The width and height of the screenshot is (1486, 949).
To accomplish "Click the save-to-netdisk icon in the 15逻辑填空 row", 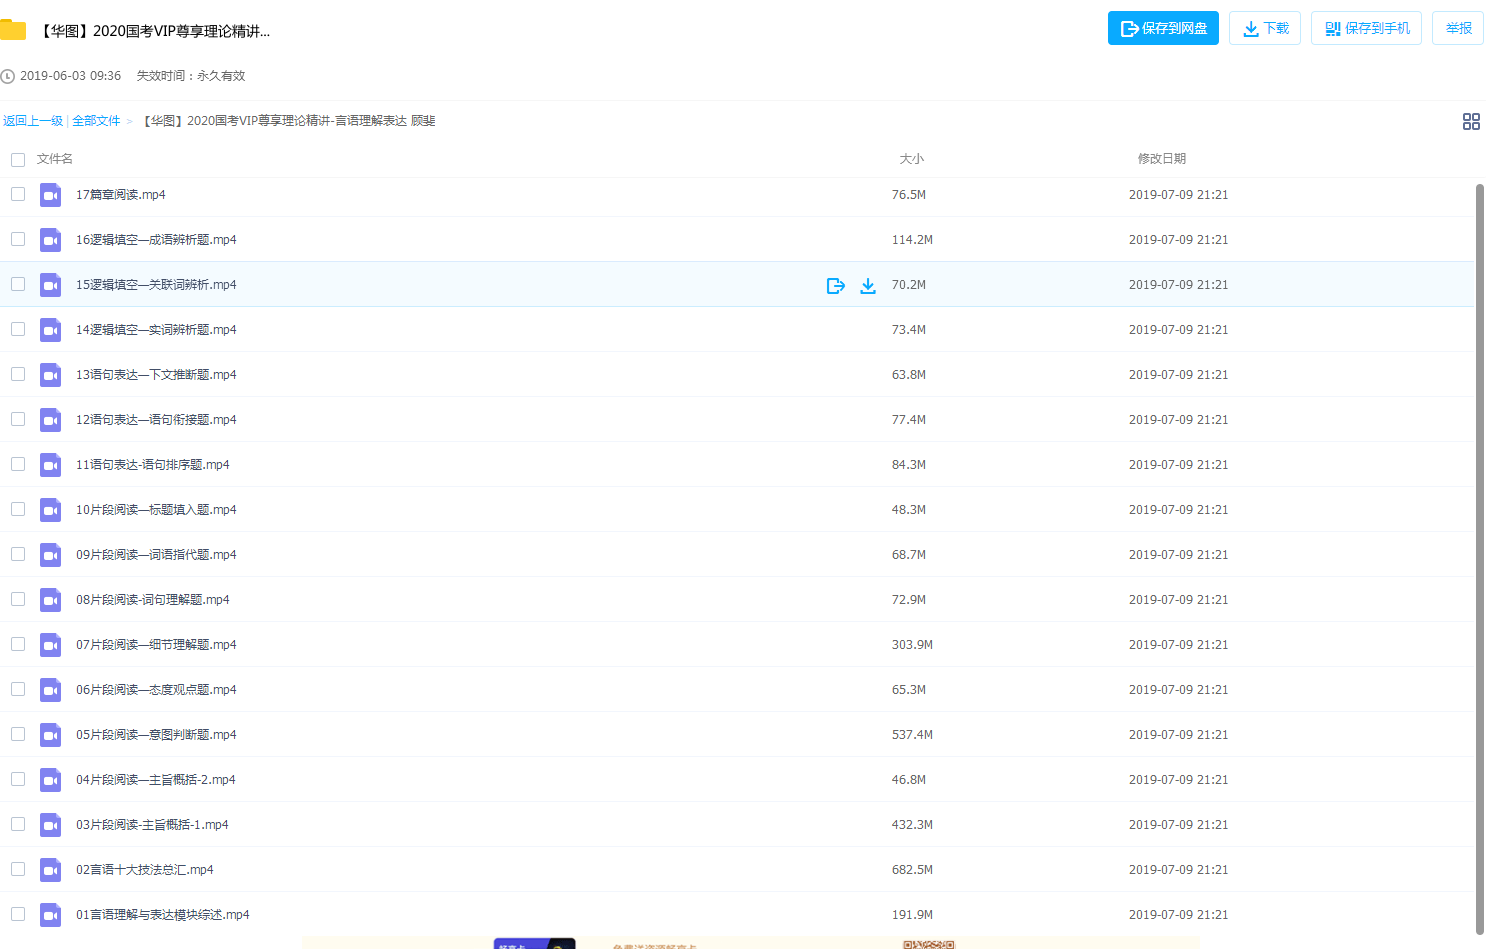I will pyautogui.click(x=836, y=286).
